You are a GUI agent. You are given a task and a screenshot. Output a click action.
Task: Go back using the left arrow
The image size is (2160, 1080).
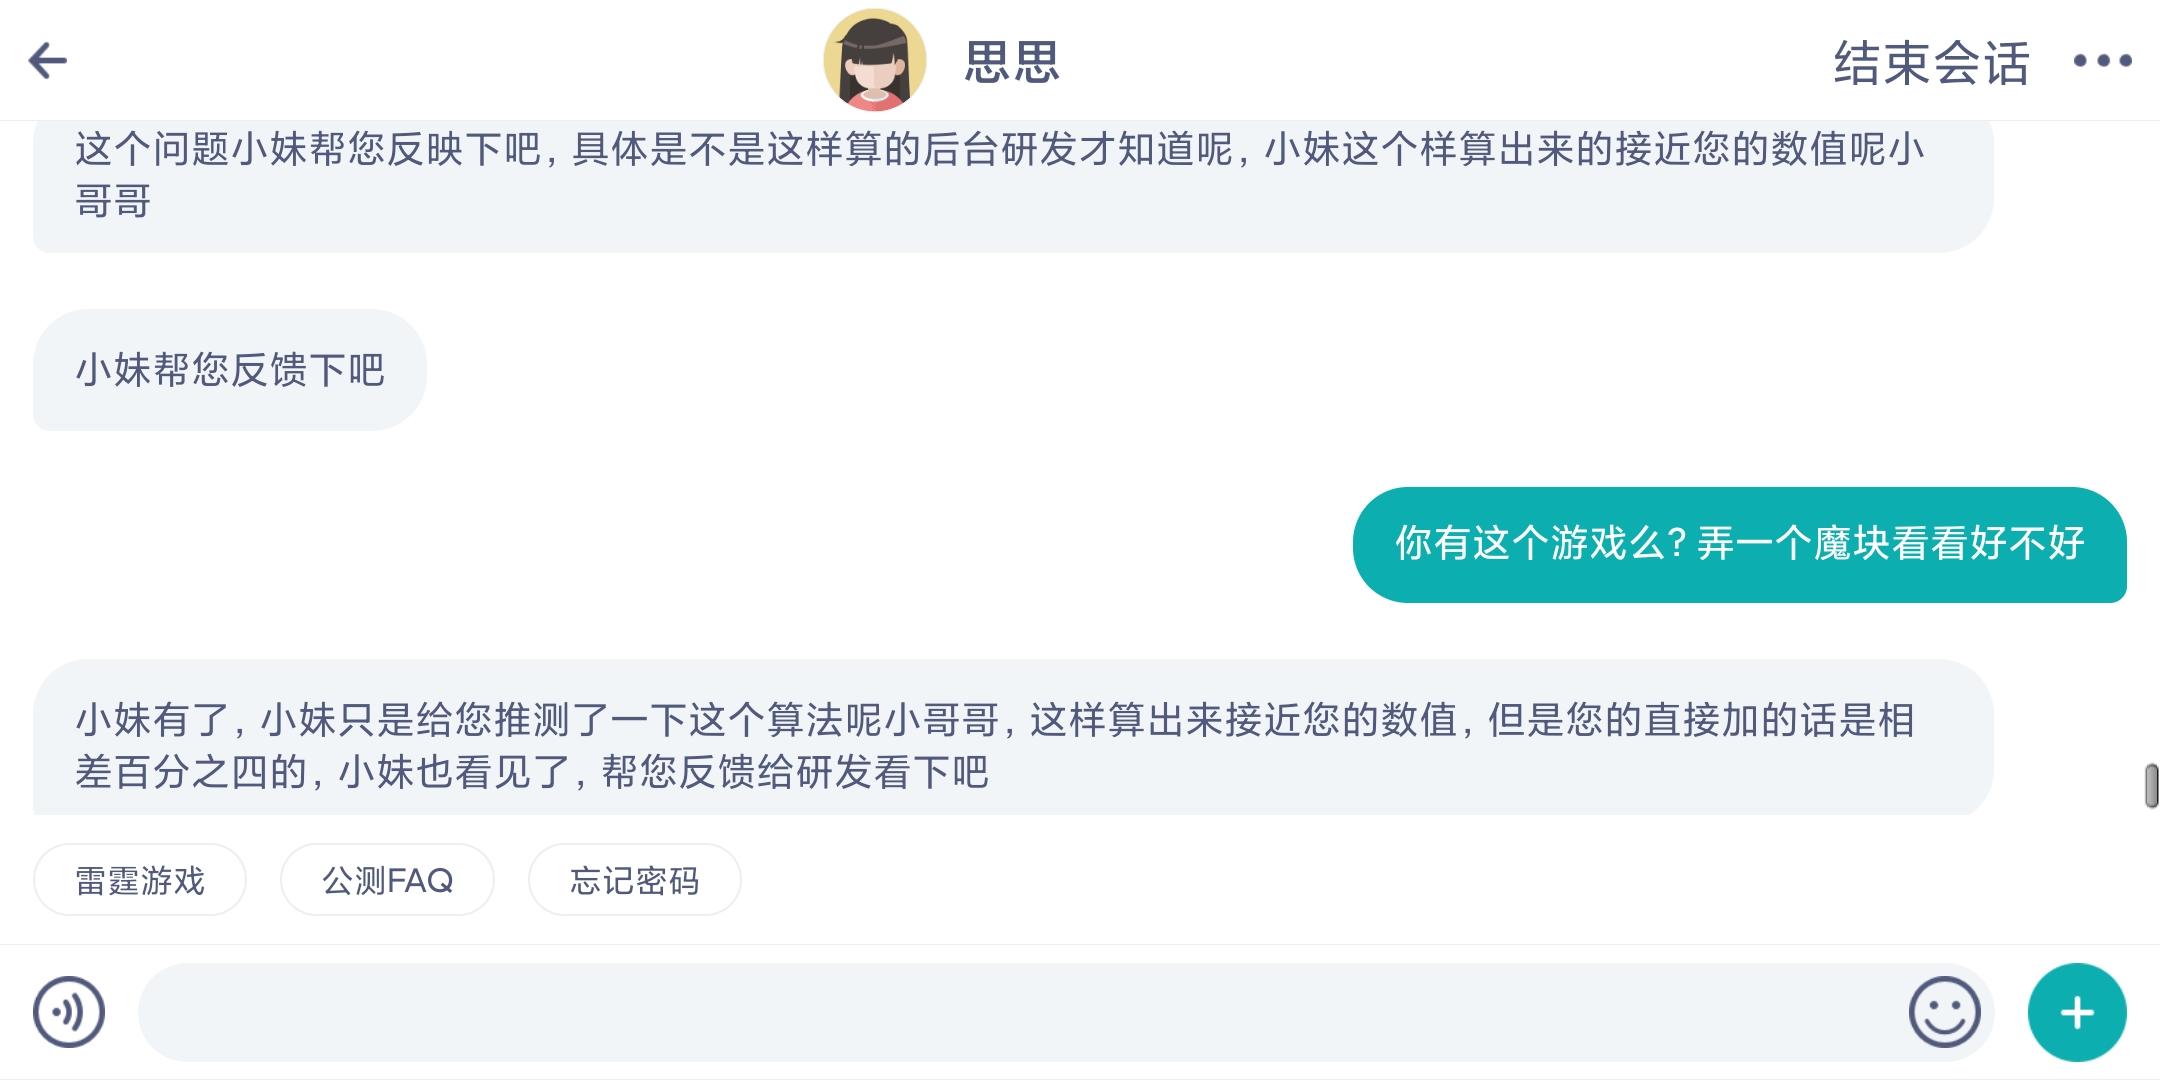coord(47,61)
